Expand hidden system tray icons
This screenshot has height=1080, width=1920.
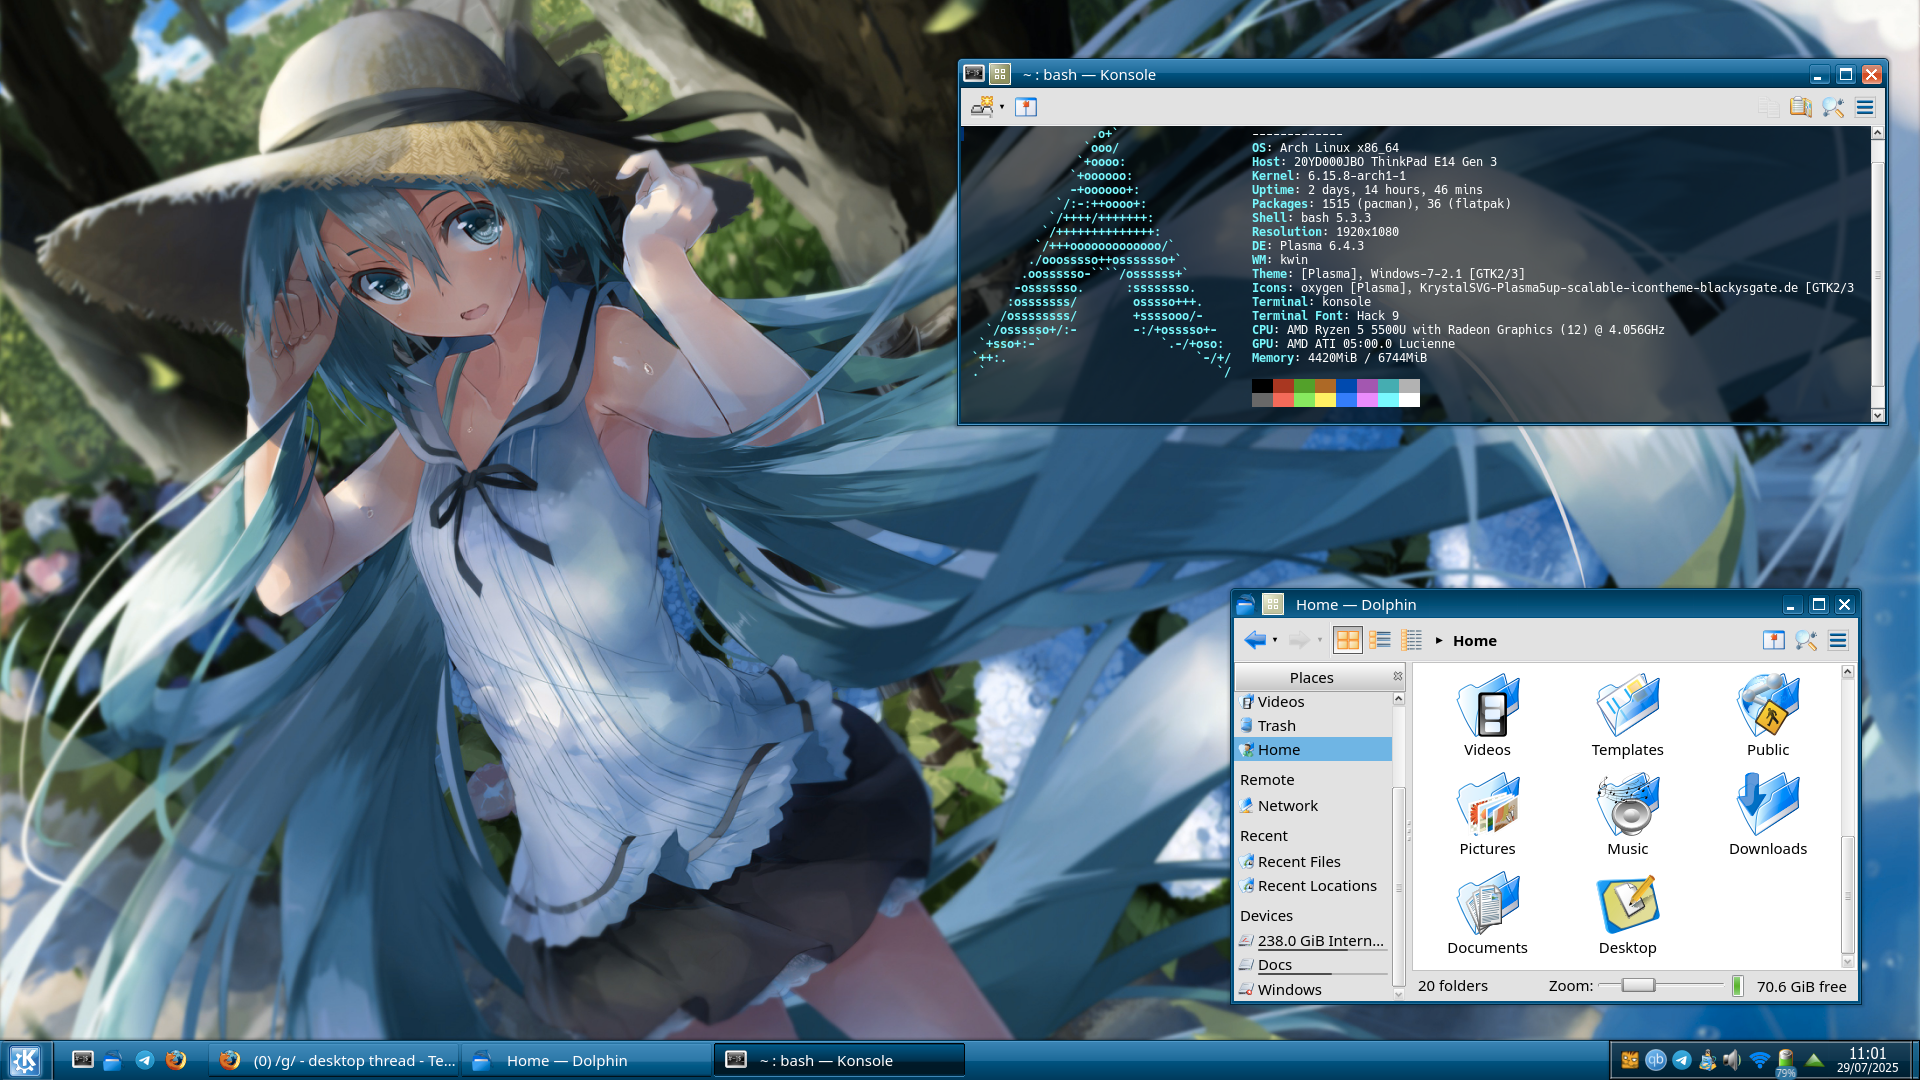1814,1060
